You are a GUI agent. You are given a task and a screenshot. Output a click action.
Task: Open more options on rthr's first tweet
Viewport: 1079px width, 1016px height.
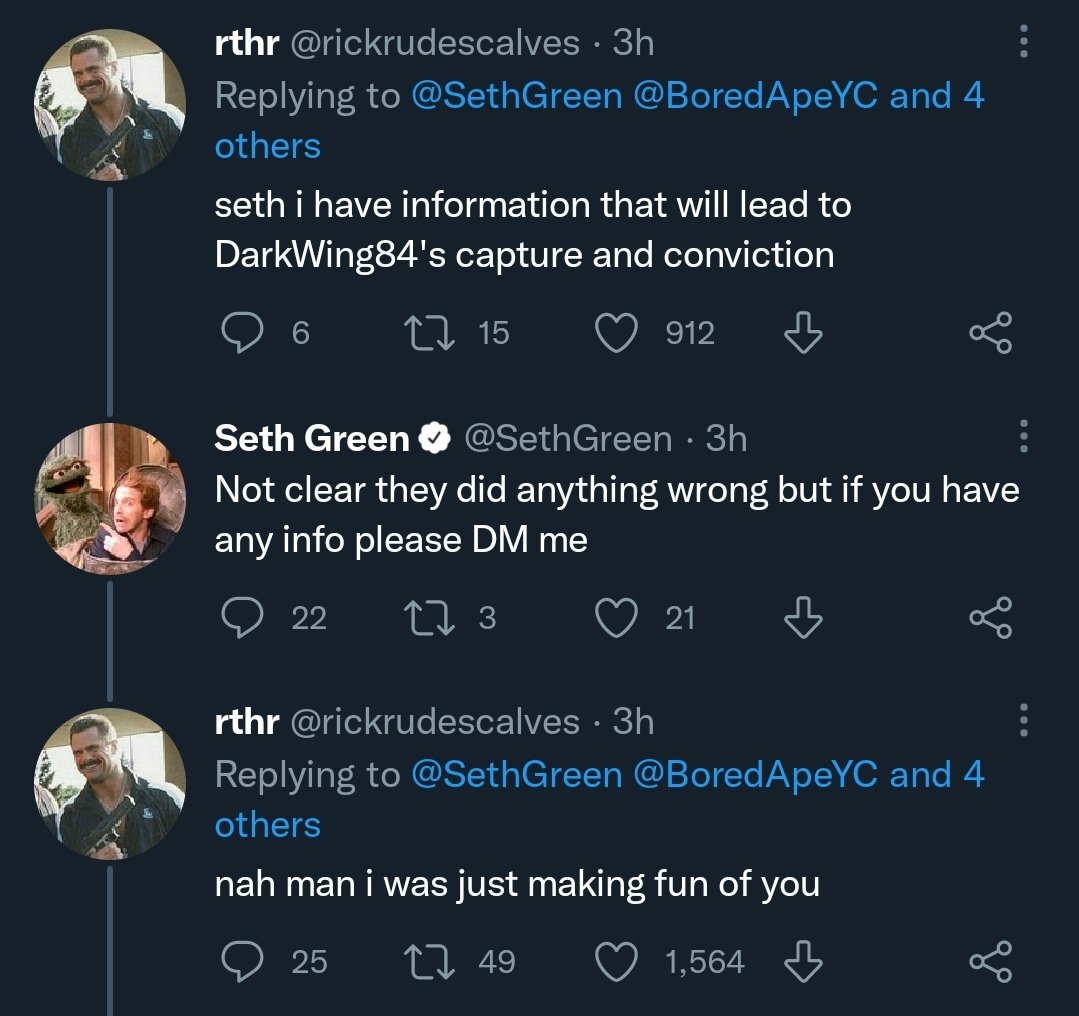[1023, 42]
